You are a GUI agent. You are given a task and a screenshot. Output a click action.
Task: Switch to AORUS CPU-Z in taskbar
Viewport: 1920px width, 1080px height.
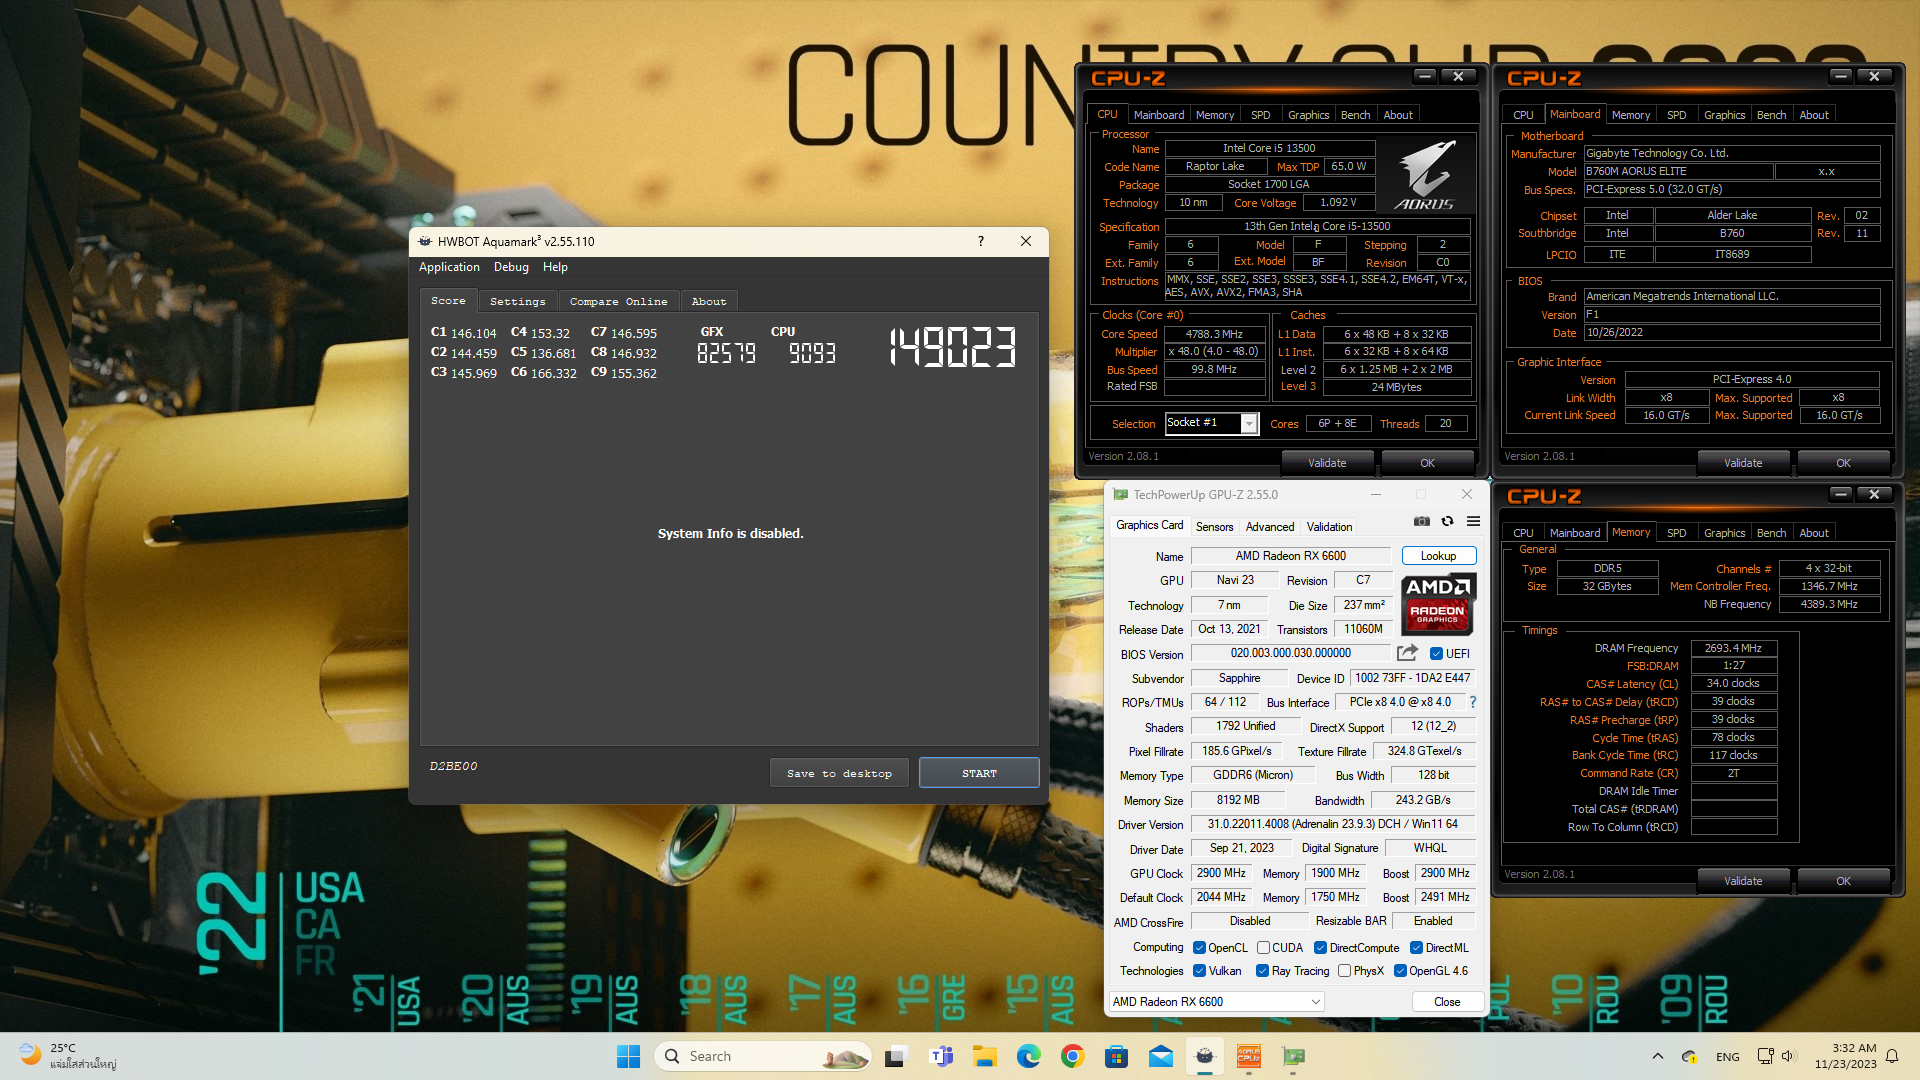[x=1249, y=1056]
